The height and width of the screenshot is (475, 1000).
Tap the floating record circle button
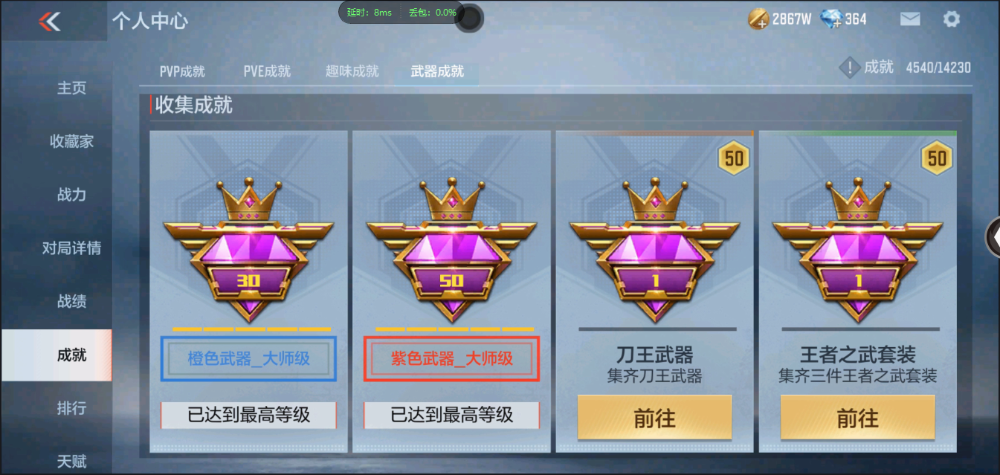point(469,18)
